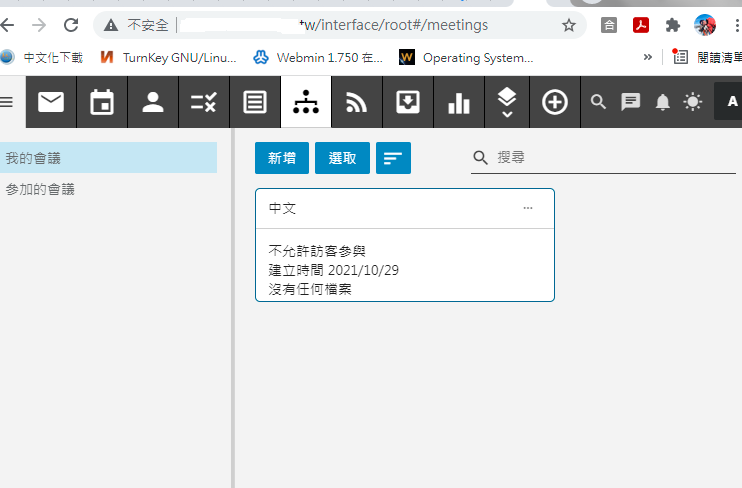
Task: Open the RSS feed icon
Action: pos(357,102)
